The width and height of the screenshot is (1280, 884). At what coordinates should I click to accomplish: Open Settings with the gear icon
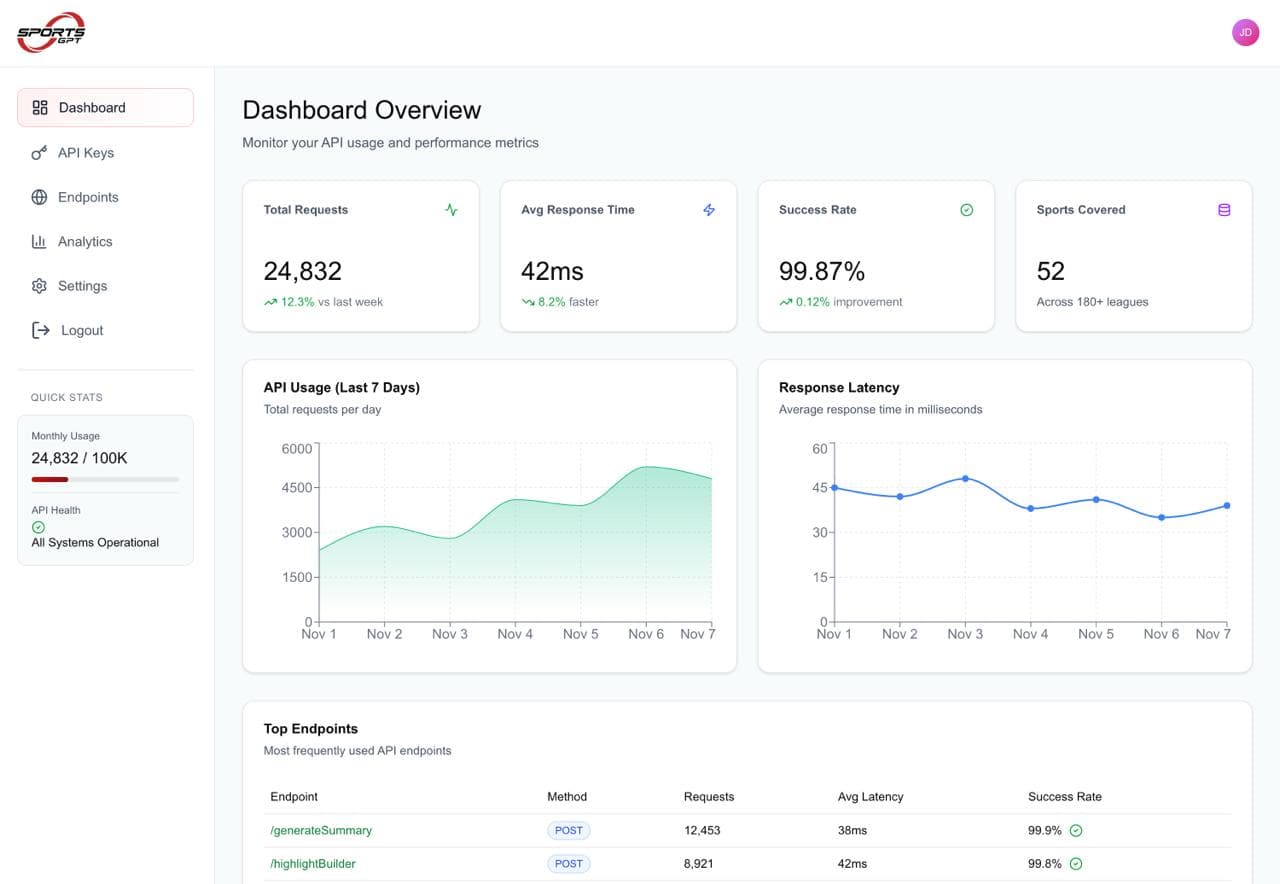pyautogui.click(x=39, y=285)
